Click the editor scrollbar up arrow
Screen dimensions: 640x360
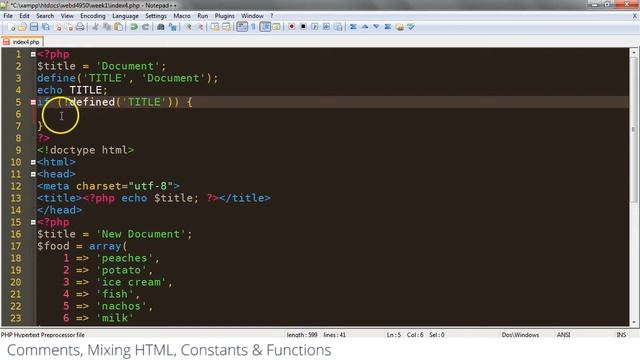click(x=633, y=53)
